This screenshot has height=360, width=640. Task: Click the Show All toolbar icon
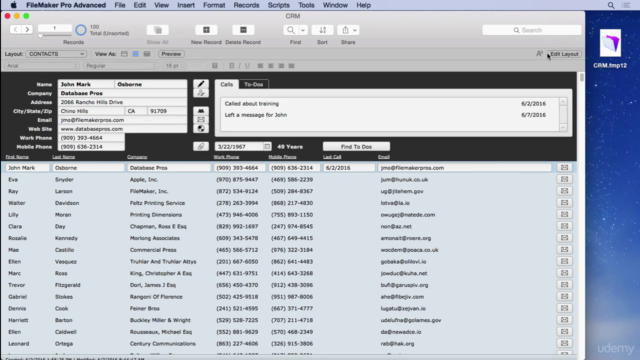(158, 30)
